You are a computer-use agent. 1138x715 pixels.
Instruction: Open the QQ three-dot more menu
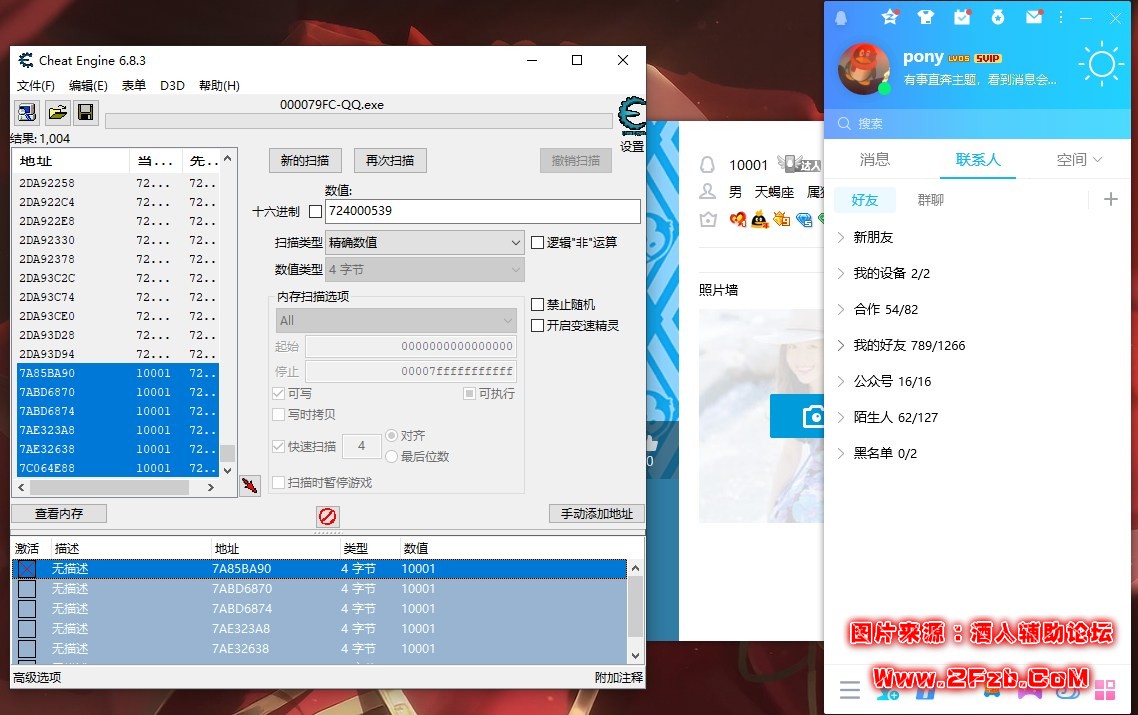pos(1061,17)
